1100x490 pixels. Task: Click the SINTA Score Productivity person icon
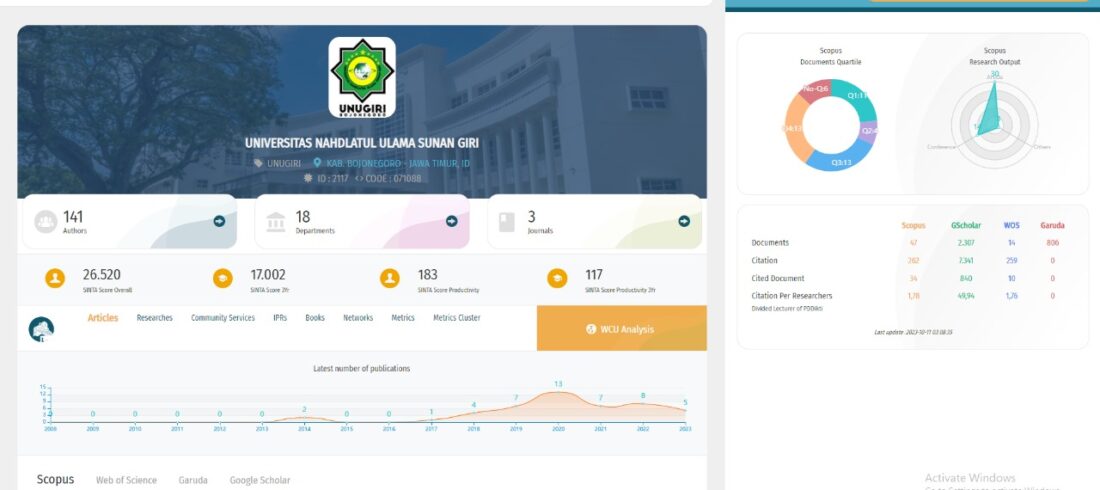pos(390,279)
